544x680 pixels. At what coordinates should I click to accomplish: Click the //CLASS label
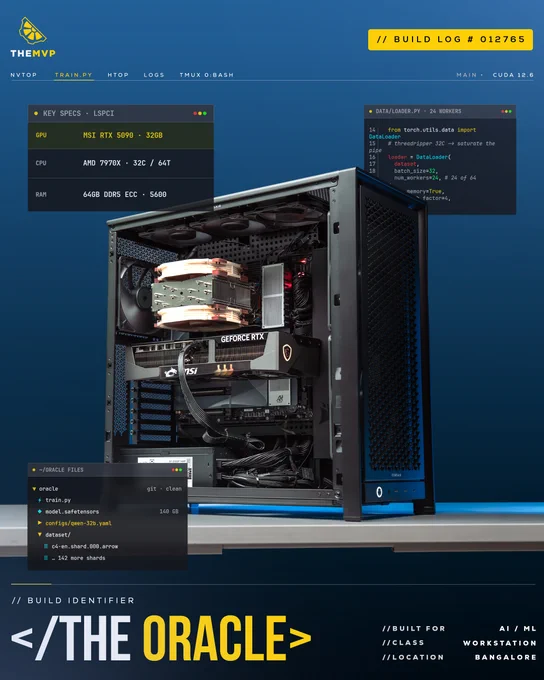tap(403, 643)
